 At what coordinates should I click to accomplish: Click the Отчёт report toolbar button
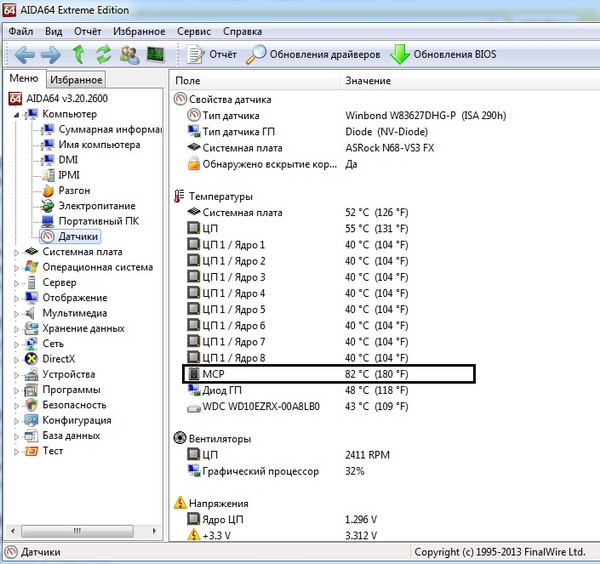[212, 54]
